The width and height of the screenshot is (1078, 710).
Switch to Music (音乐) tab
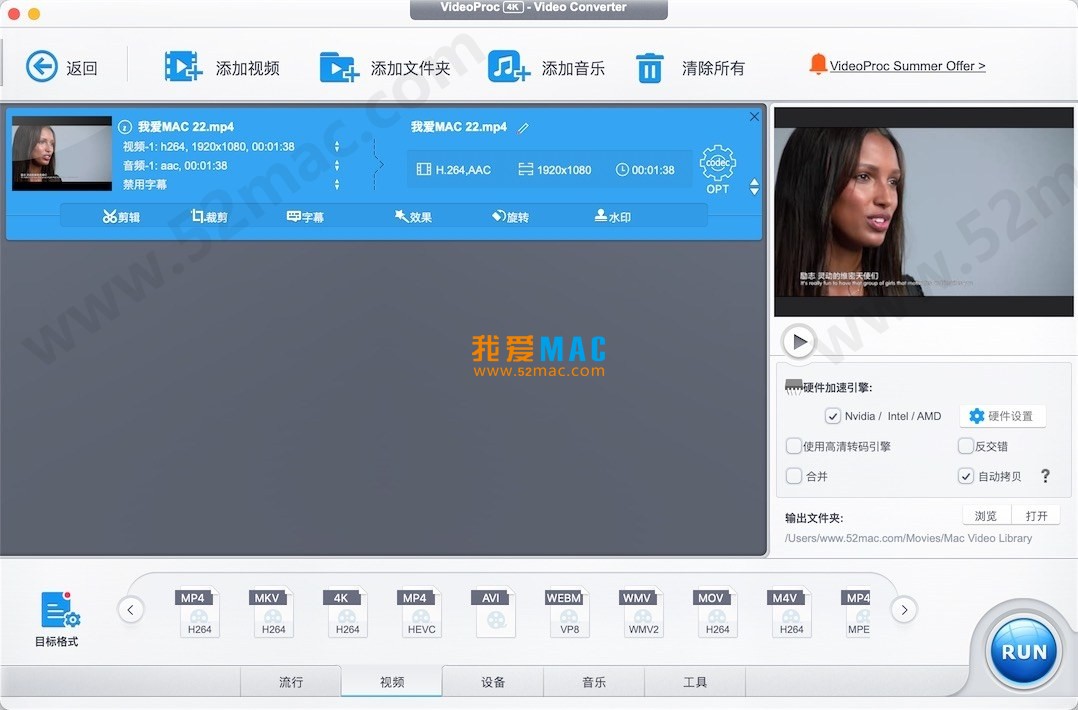tap(594, 681)
